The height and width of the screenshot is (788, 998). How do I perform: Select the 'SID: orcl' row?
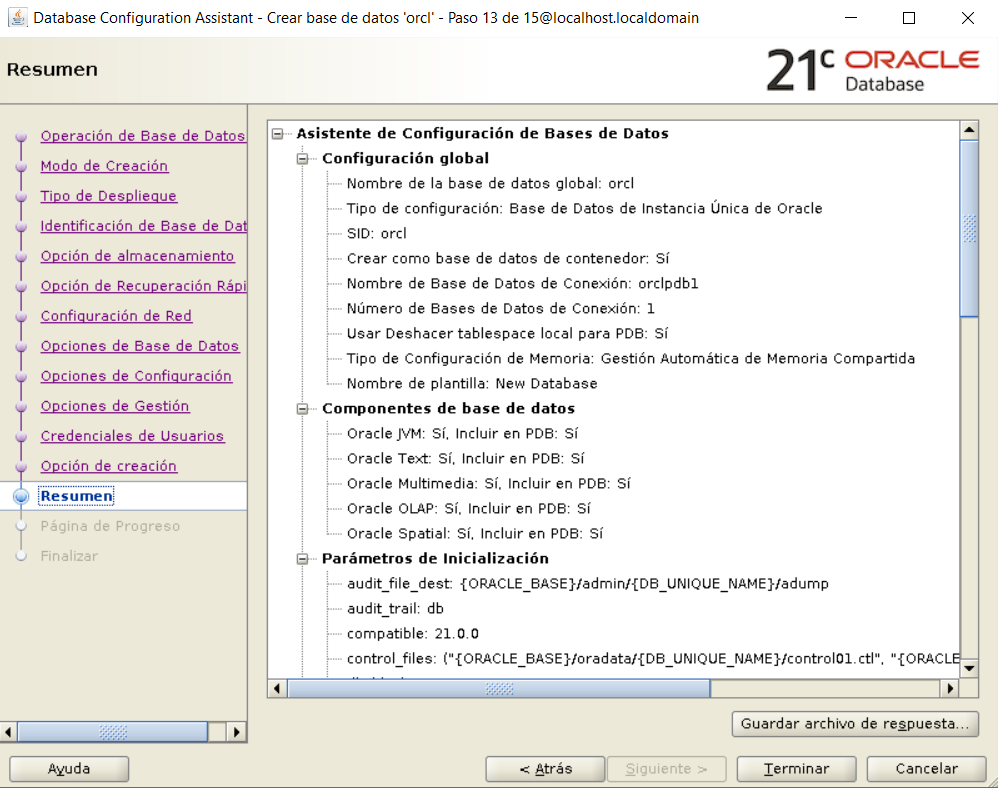click(376, 234)
